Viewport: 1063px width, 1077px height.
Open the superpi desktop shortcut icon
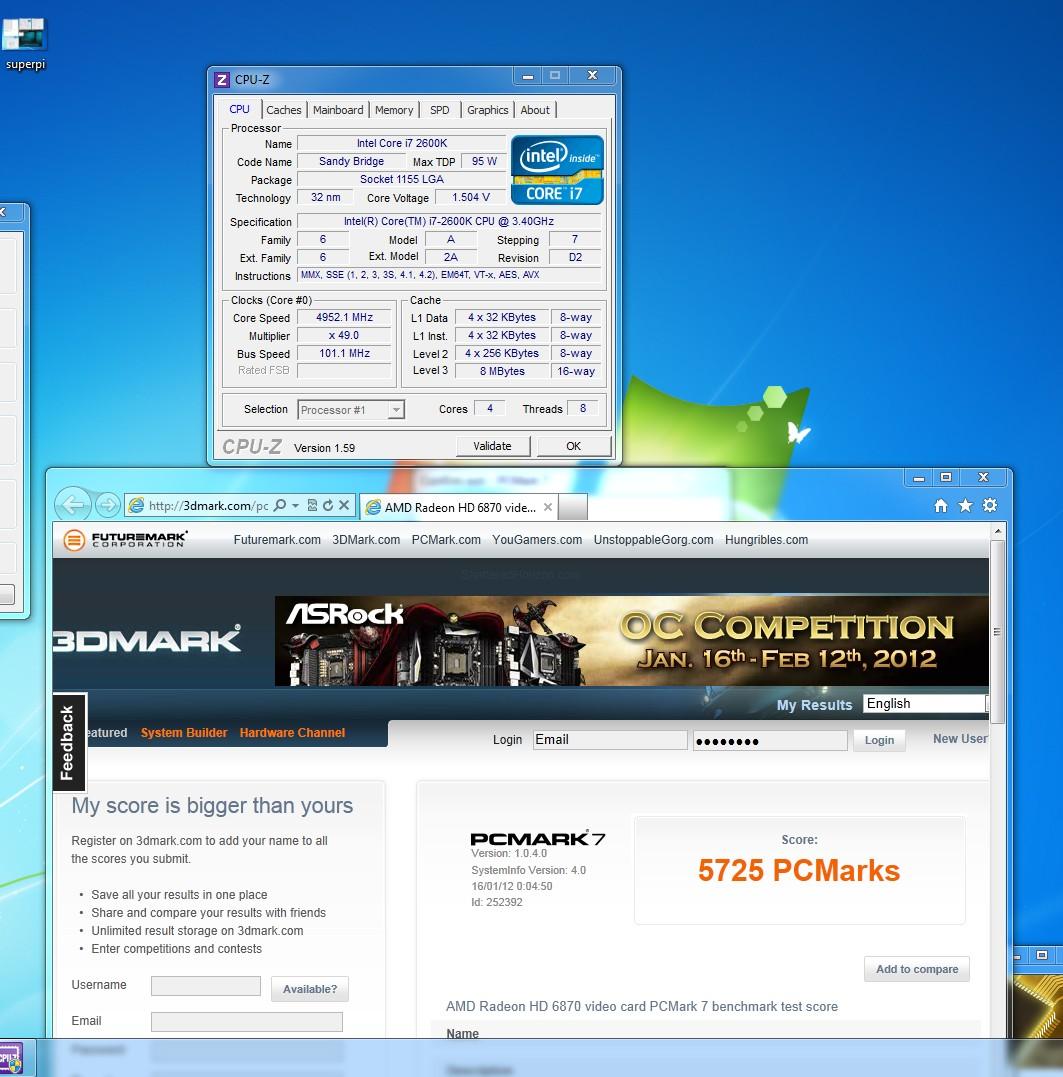pos(25,44)
